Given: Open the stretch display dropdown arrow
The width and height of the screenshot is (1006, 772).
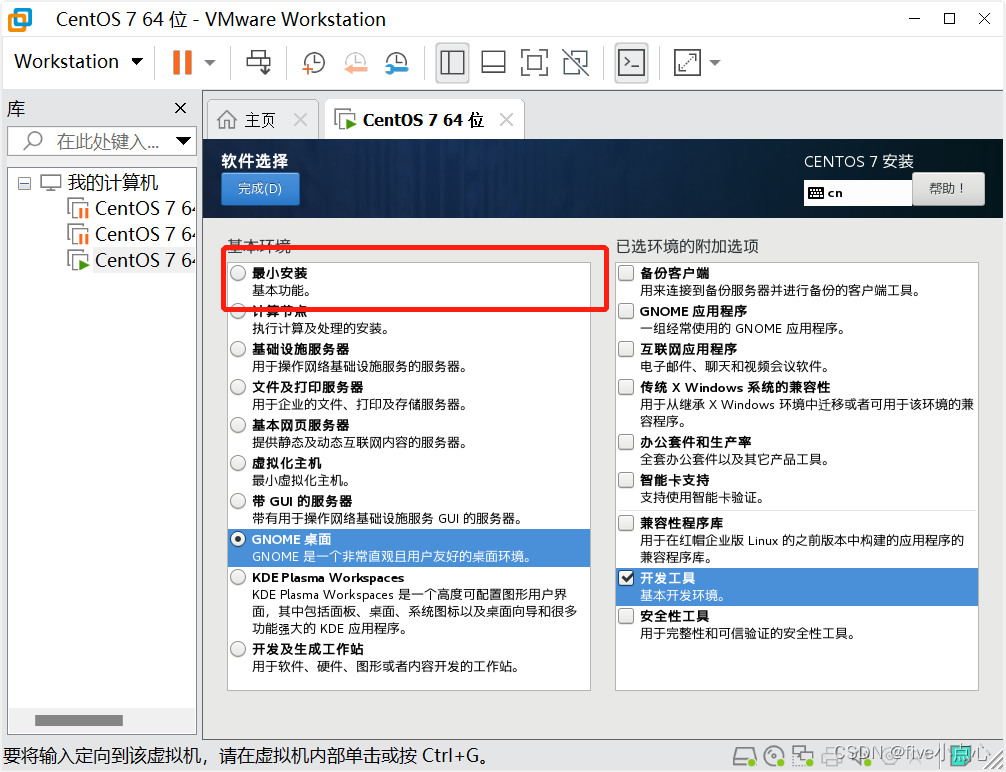Looking at the screenshot, I should 715,62.
